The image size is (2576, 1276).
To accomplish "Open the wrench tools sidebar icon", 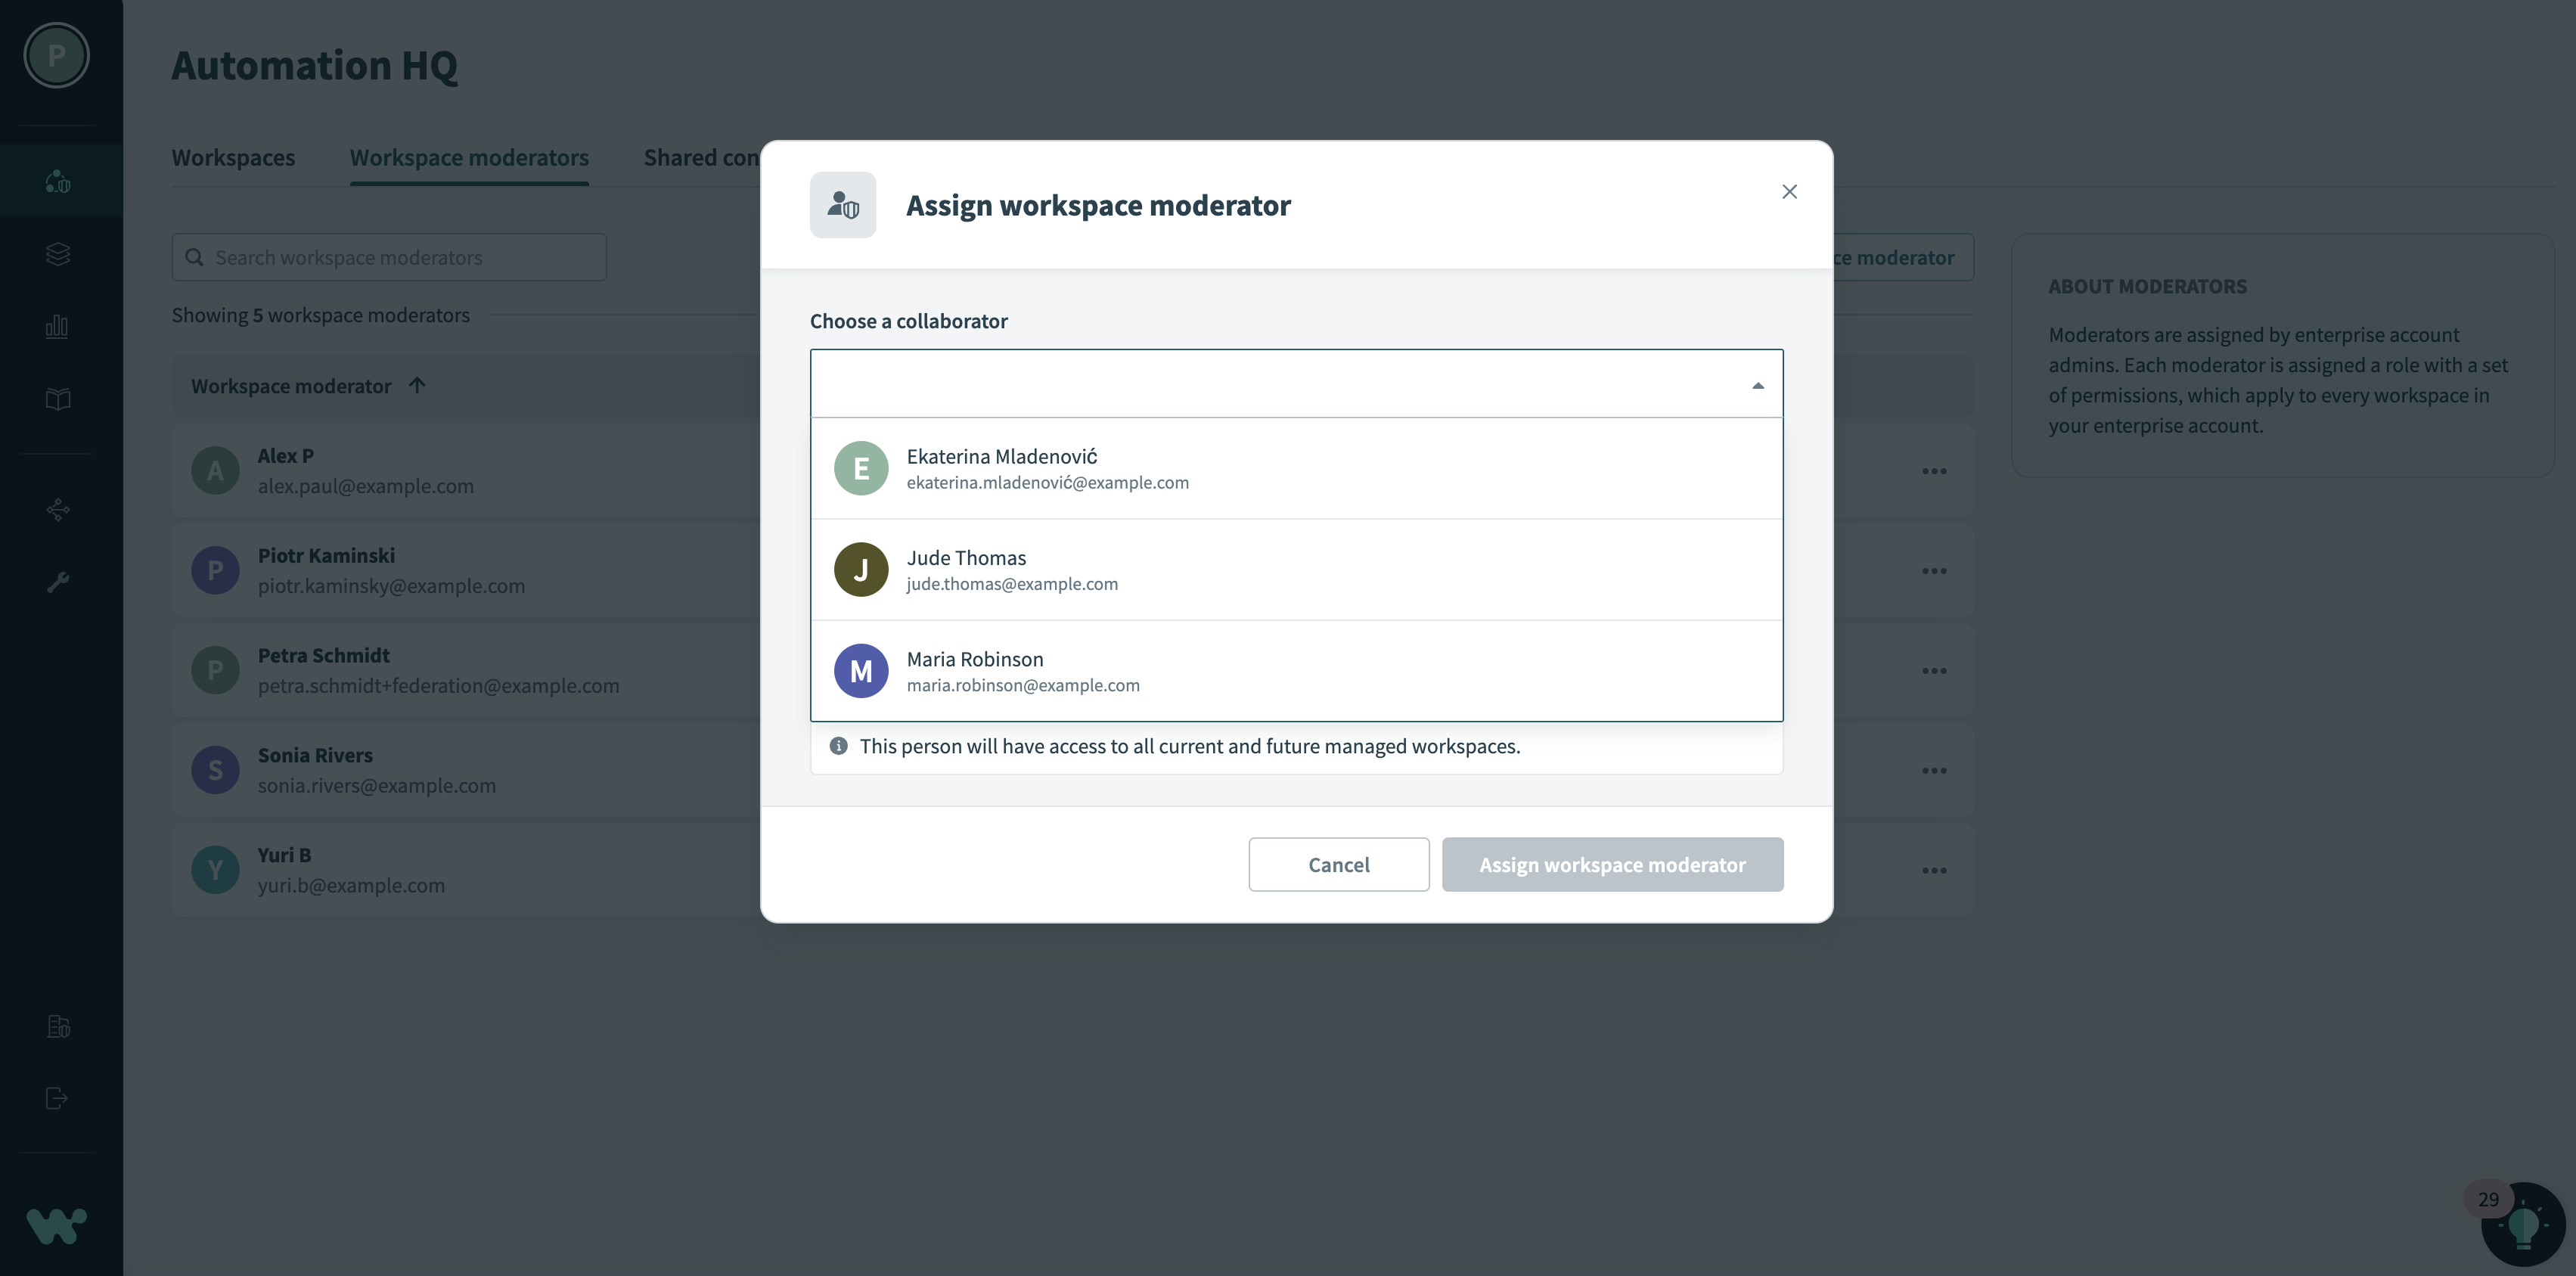I will [57, 582].
